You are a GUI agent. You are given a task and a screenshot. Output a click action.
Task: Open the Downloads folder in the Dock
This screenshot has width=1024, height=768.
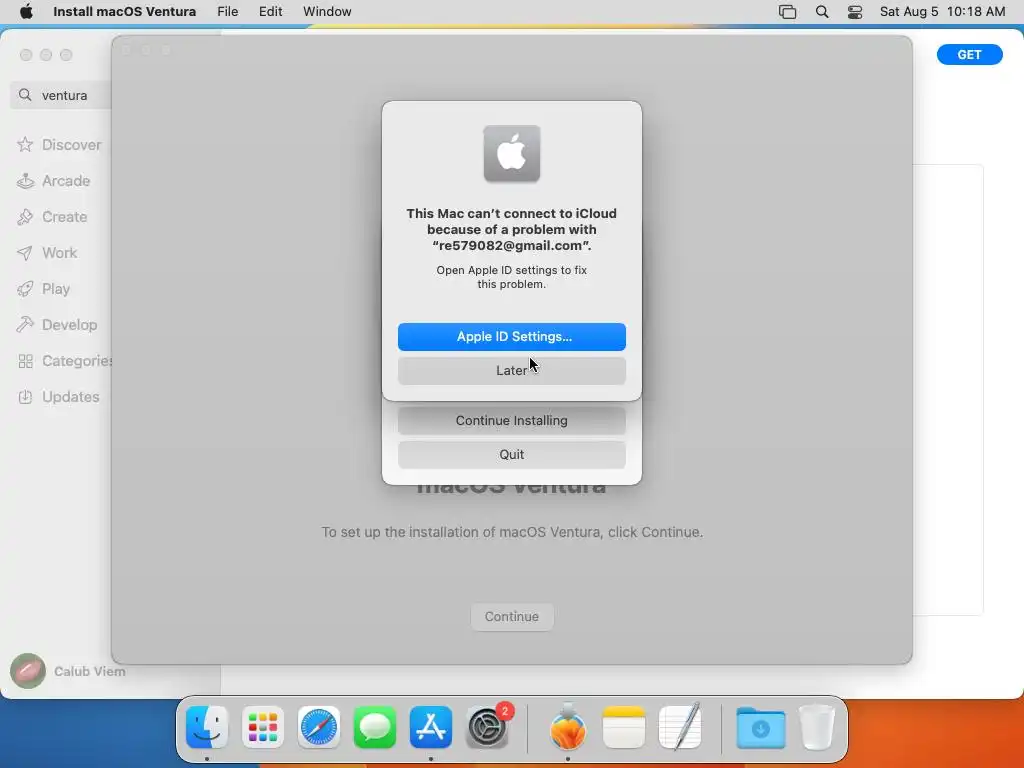click(x=760, y=728)
